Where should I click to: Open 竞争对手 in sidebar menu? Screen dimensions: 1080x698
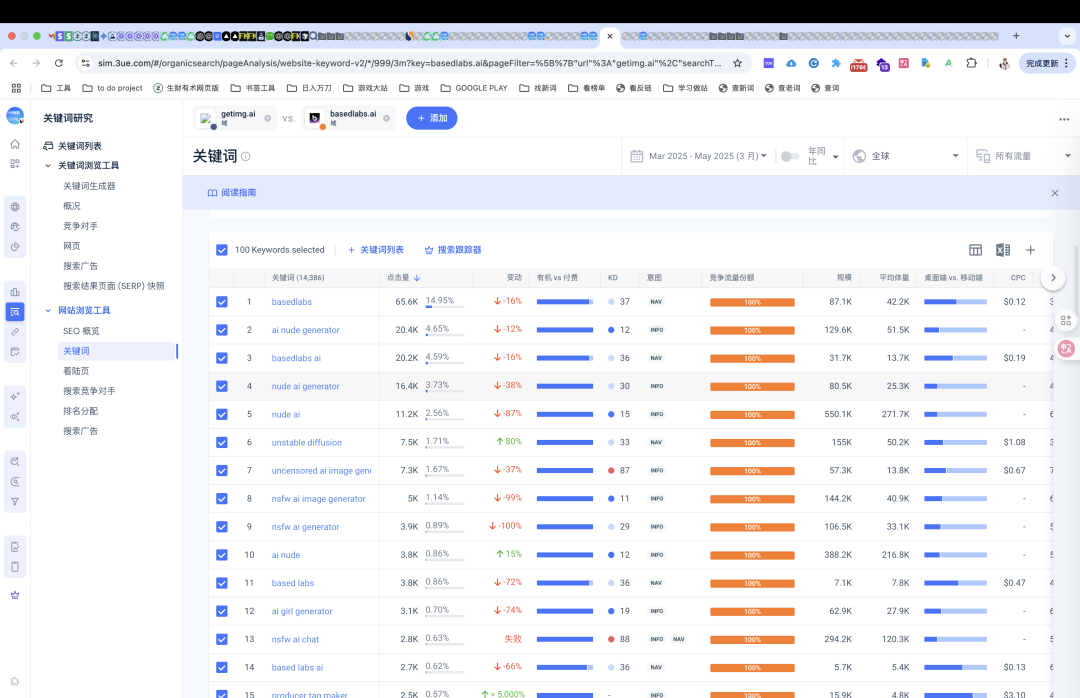80,226
